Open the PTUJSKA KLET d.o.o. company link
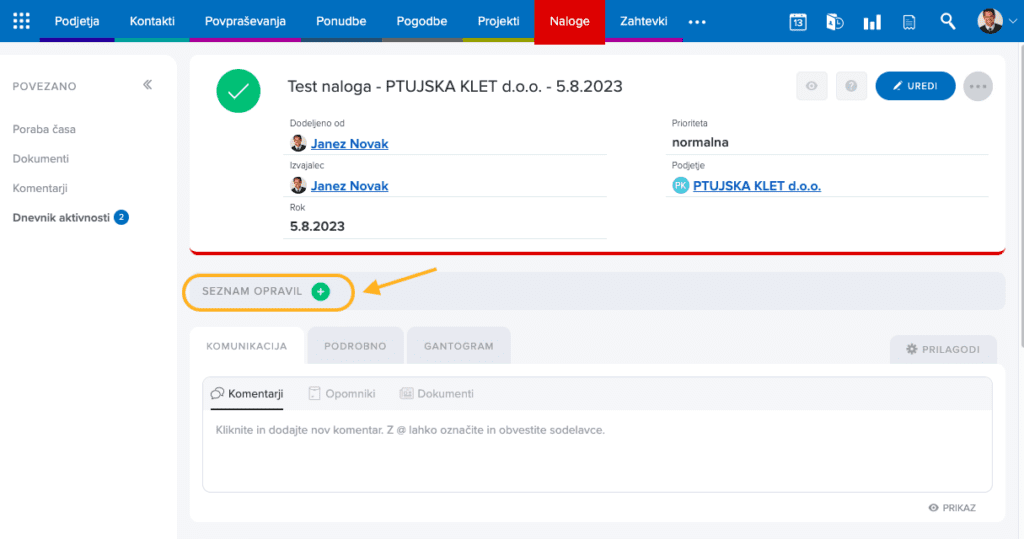This screenshot has width=1024, height=539. (756, 186)
